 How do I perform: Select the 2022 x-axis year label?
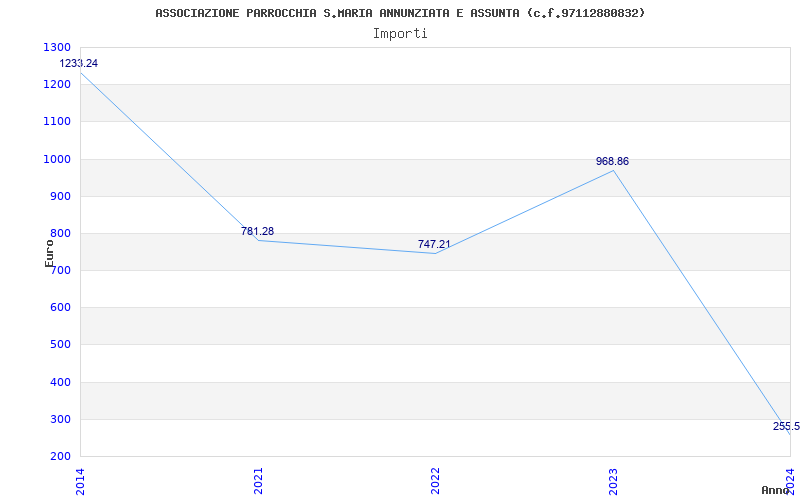click(435, 481)
